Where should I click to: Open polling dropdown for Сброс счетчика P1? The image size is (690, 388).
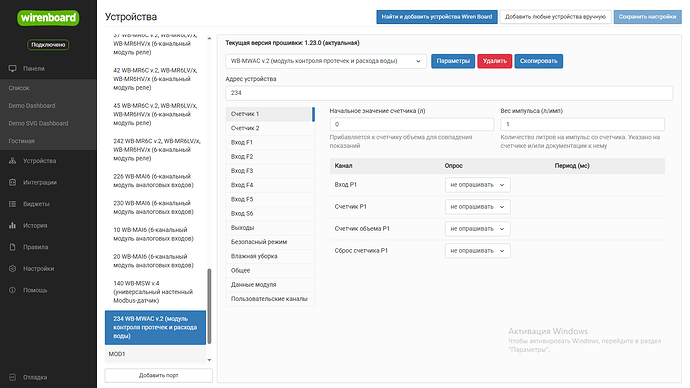coord(477,251)
